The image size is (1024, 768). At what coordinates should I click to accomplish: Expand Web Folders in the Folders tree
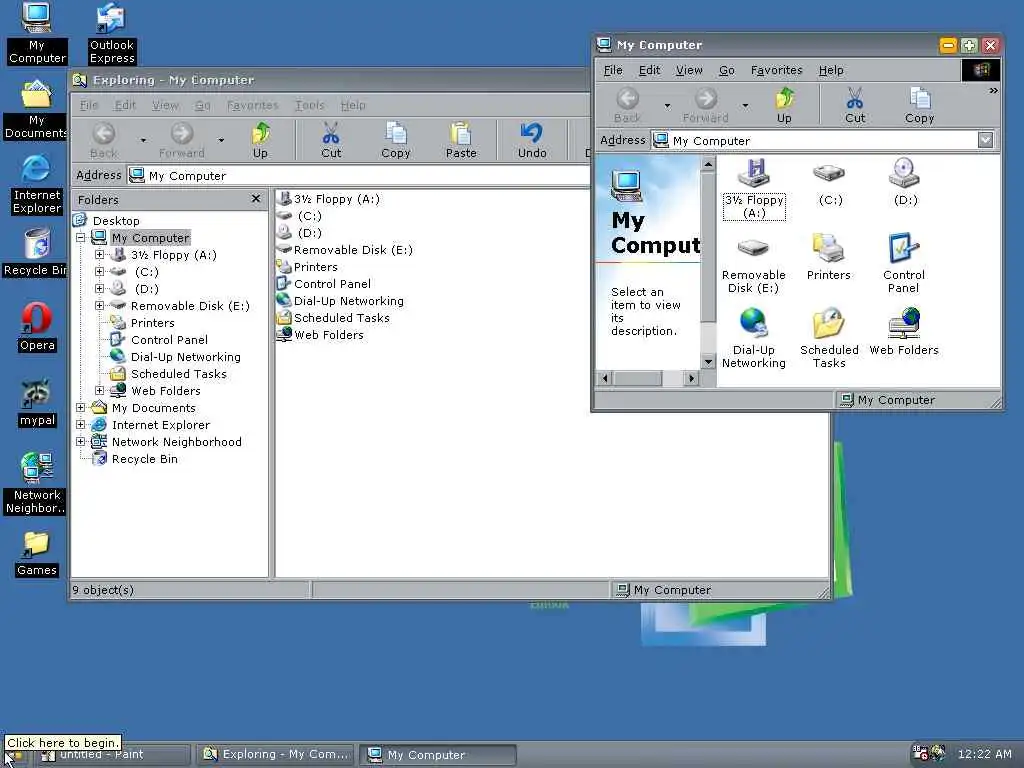(99, 391)
